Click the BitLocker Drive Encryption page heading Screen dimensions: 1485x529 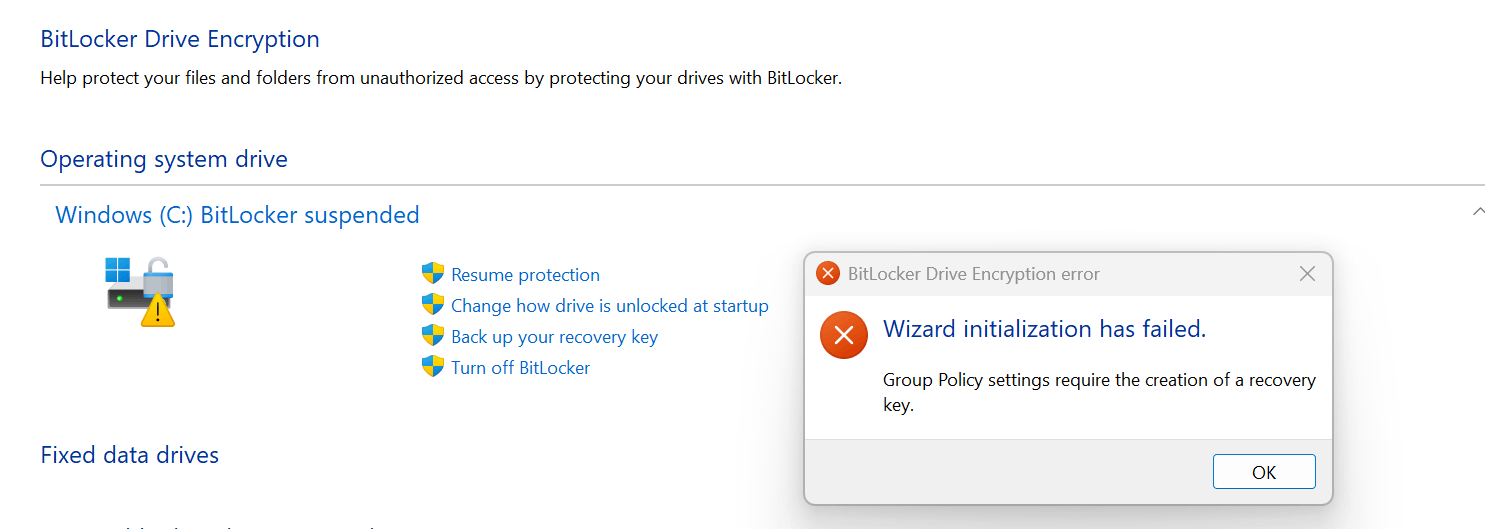click(180, 39)
